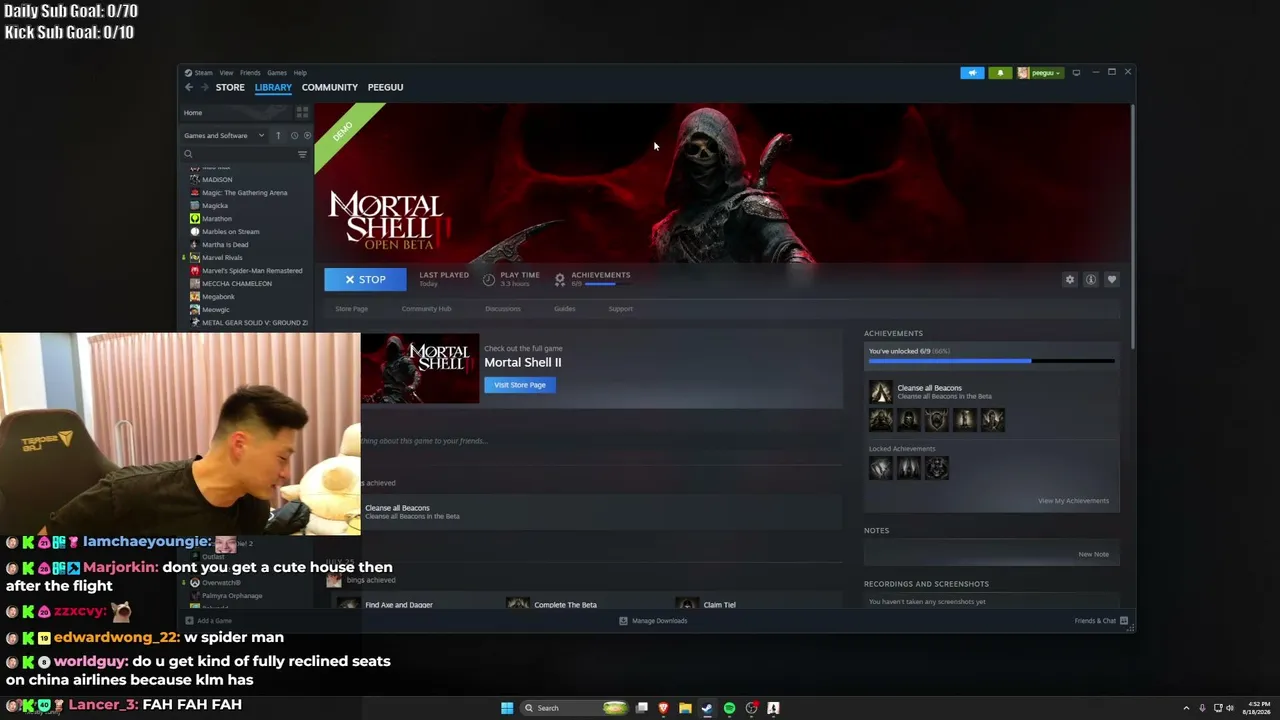The image size is (1280, 720).
Task: Open the peeguu account dropdown
Action: coord(1040,73)
